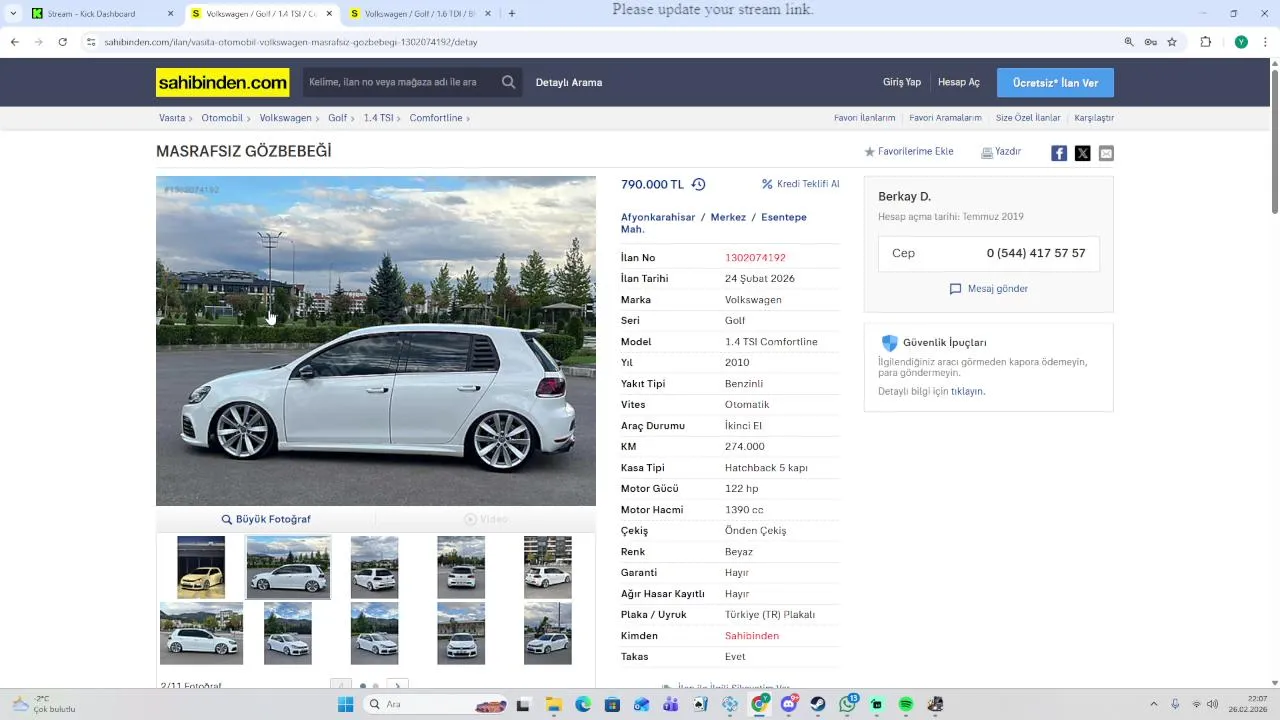Open the Windows Start menu
1280x720 pixels.
[345, 704]
